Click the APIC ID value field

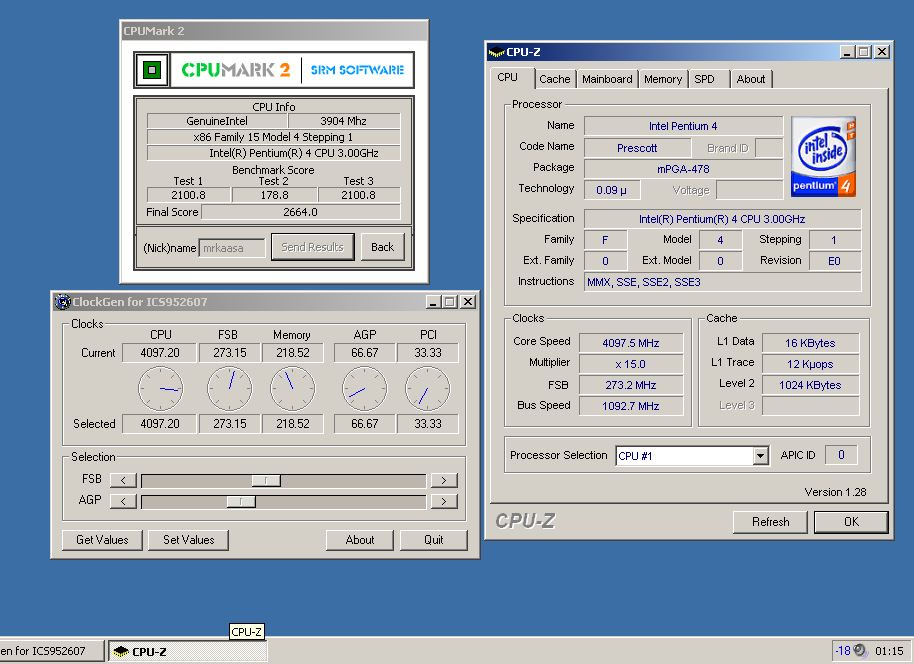tap(841, 455)
